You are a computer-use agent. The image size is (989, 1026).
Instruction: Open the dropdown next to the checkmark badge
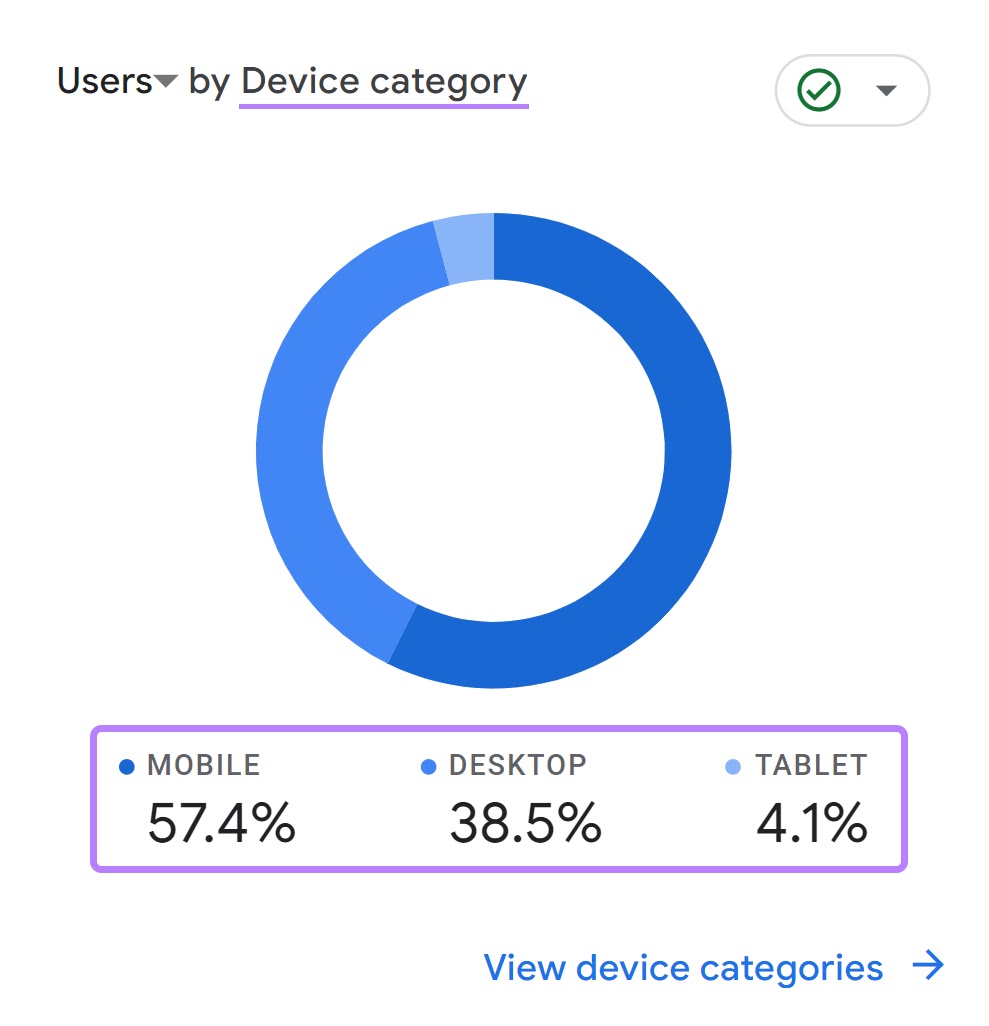[885, 89]
